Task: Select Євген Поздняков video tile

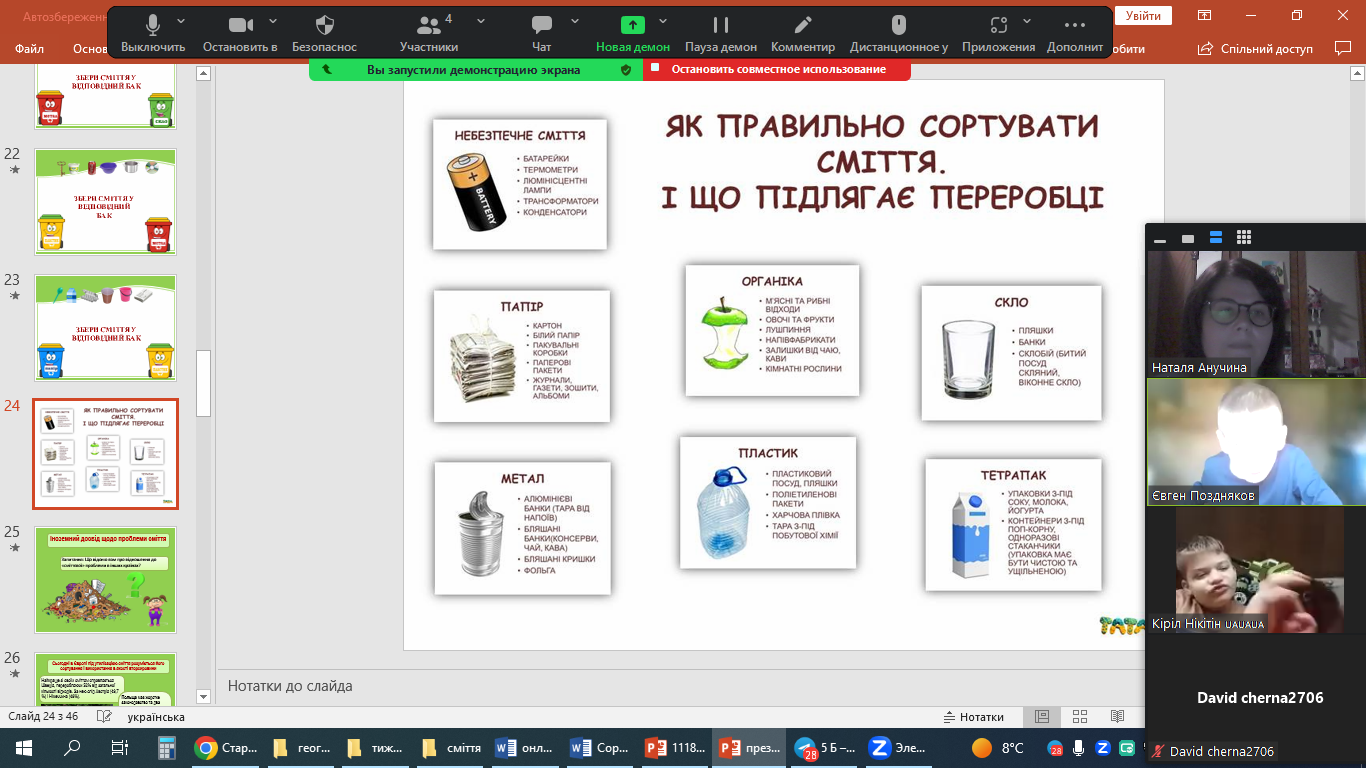Action: tap(1256, 441)
